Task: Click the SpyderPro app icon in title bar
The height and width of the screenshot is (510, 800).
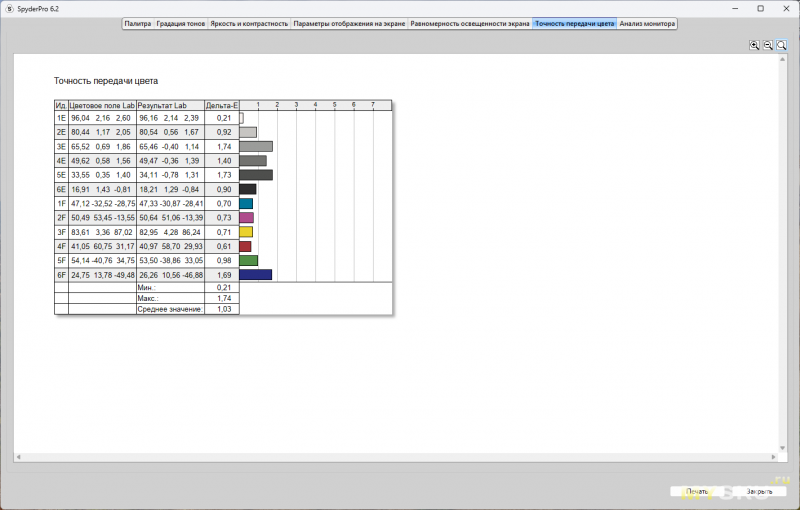Action: click(8, 8)
